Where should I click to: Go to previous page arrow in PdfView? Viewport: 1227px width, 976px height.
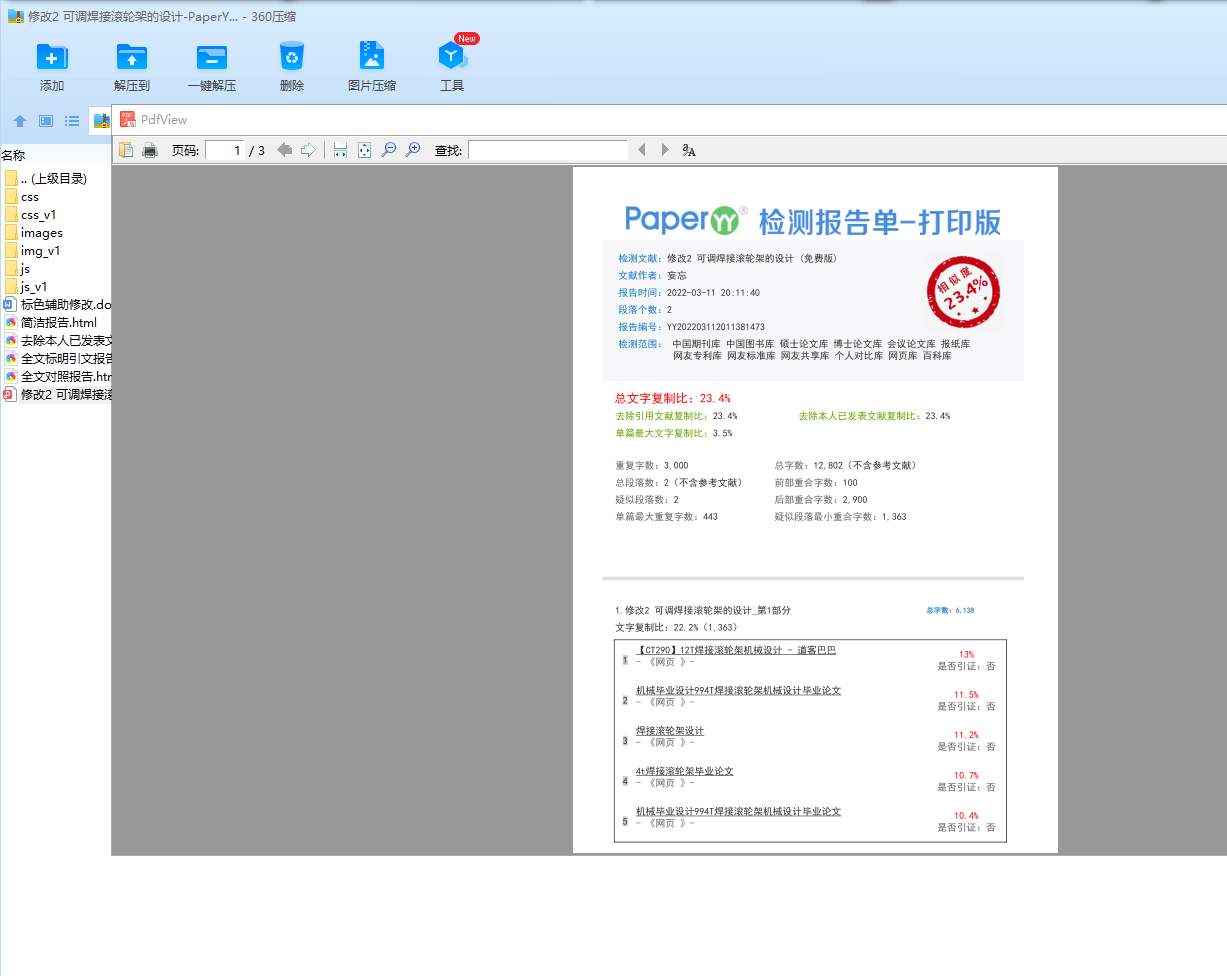[285, 150]
